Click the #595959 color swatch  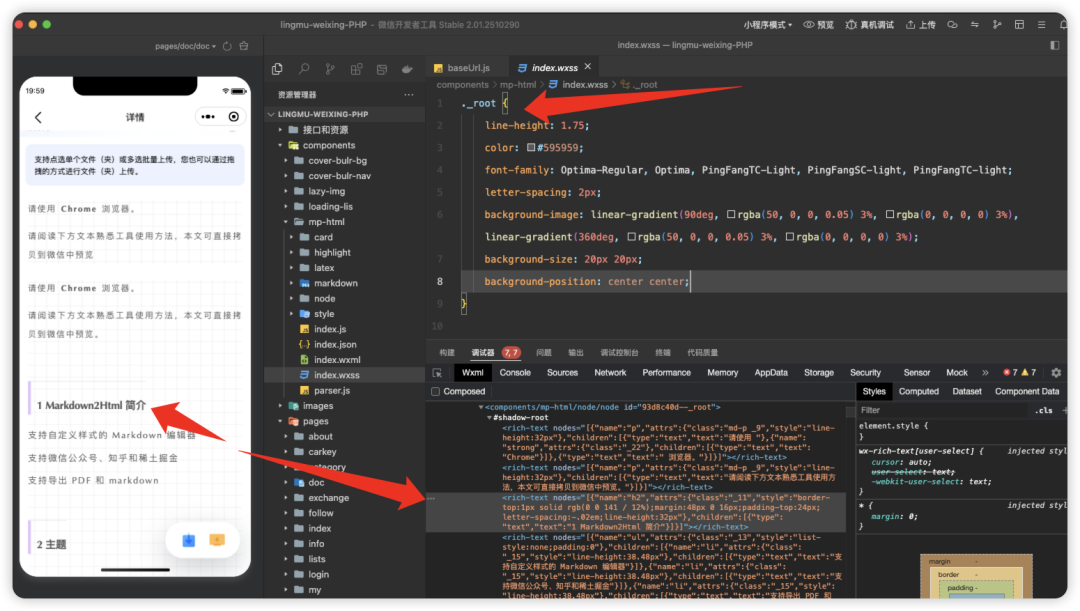tap(531, 147)
